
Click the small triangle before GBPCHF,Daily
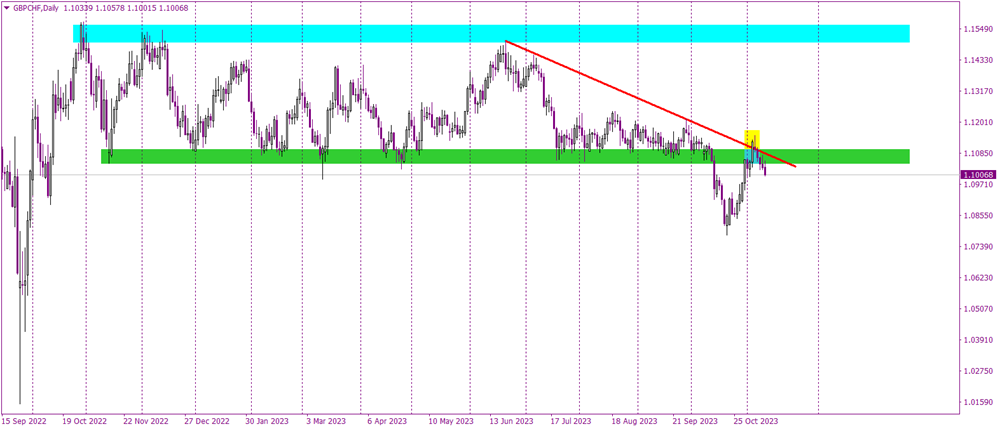point(6,6)
